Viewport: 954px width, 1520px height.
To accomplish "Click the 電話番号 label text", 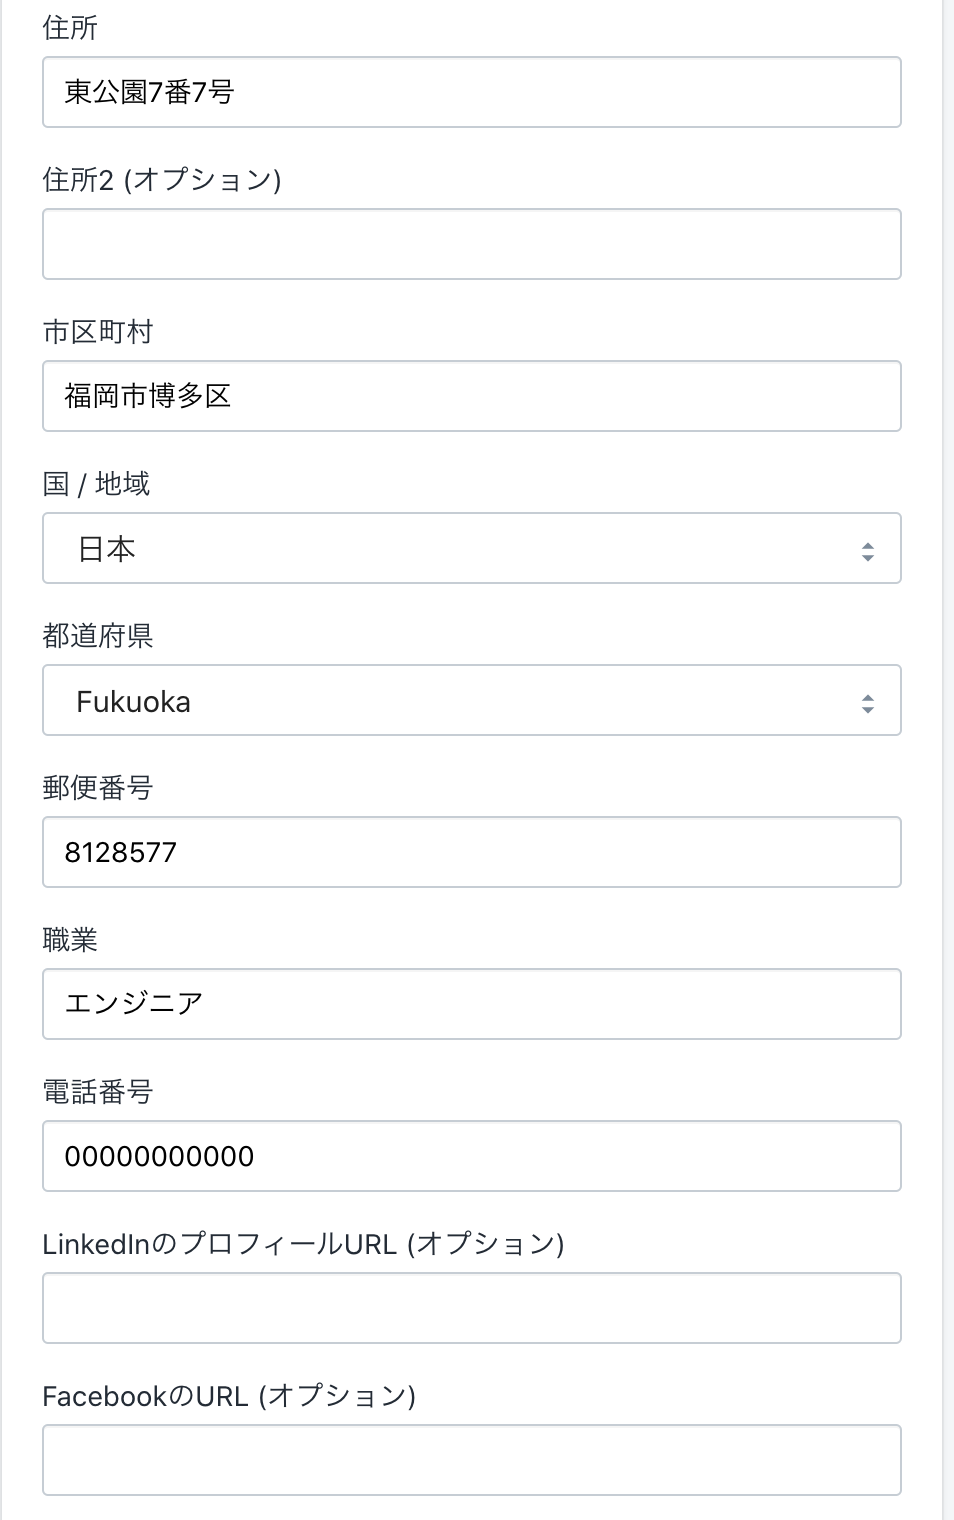I will tap(97, 1092).
